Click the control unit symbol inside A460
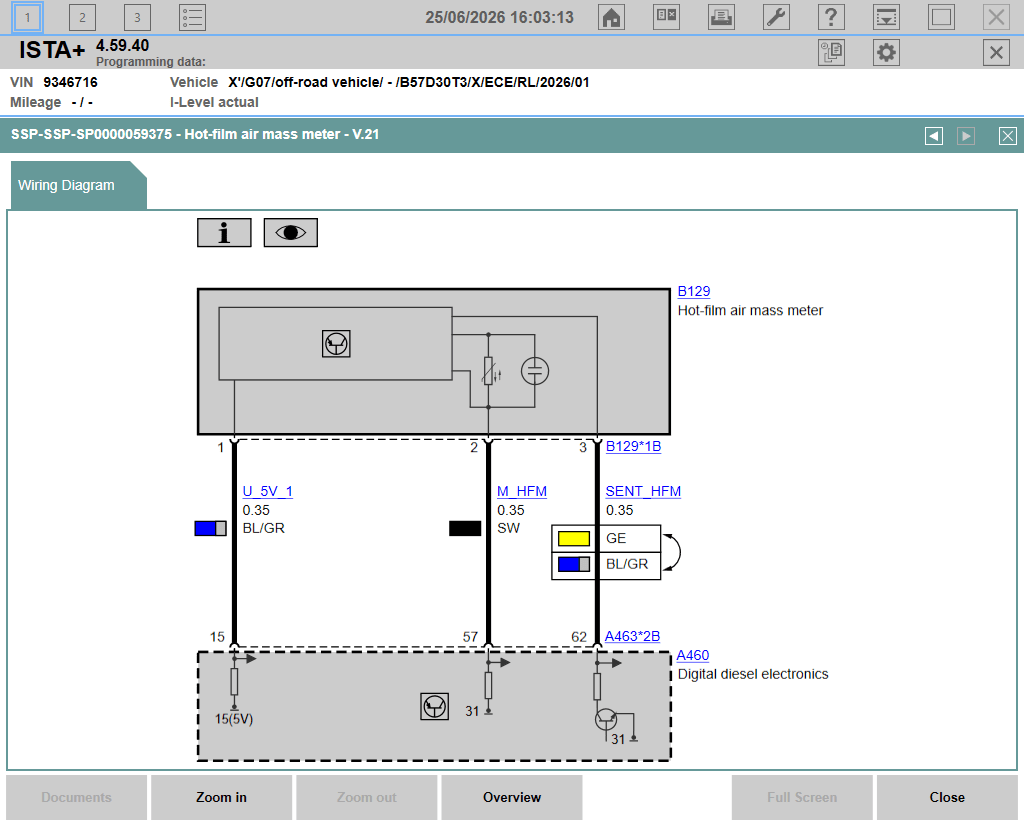 [x=434, y=707]
